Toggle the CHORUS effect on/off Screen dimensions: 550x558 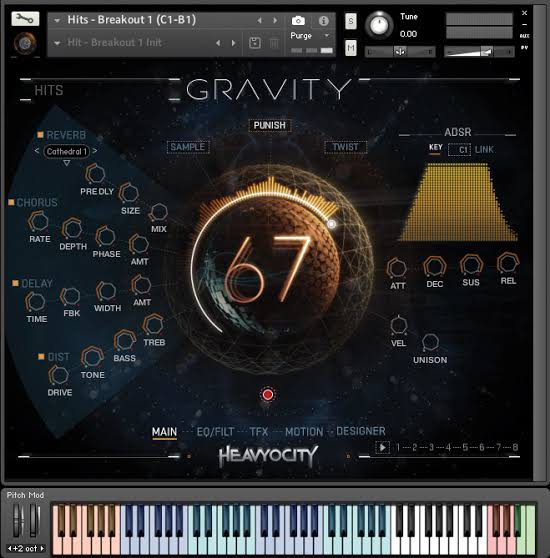[11, 202]
